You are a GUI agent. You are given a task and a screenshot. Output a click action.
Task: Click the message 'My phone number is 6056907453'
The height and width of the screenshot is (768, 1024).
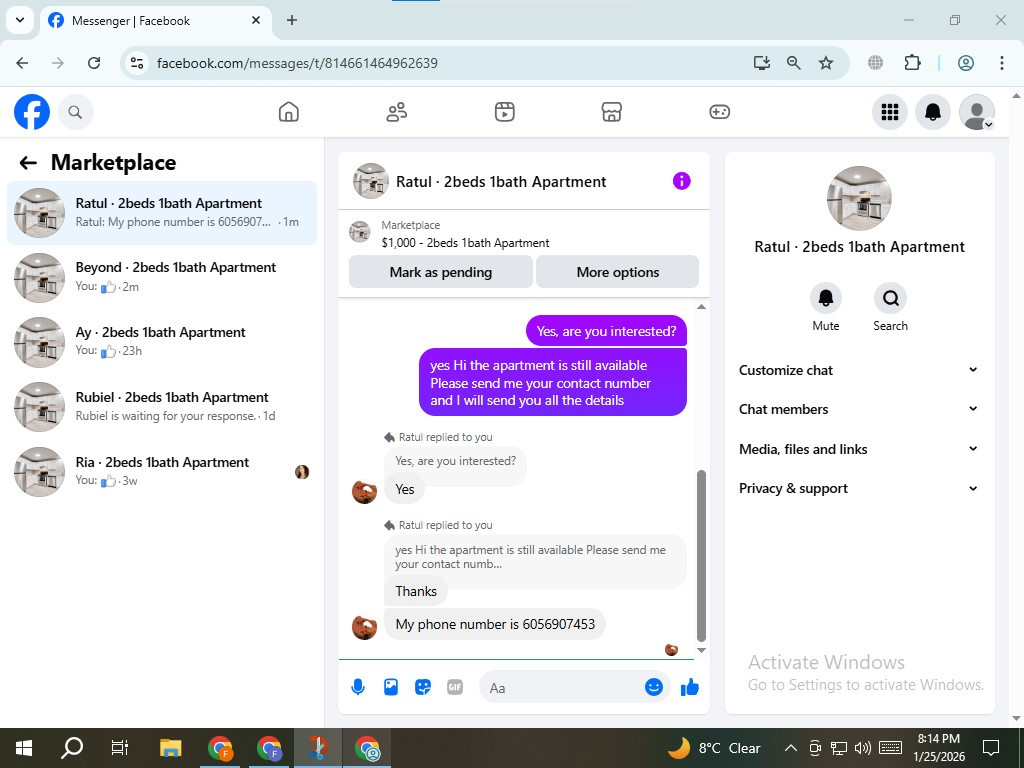pyautogui.click(x=495, y=624)
